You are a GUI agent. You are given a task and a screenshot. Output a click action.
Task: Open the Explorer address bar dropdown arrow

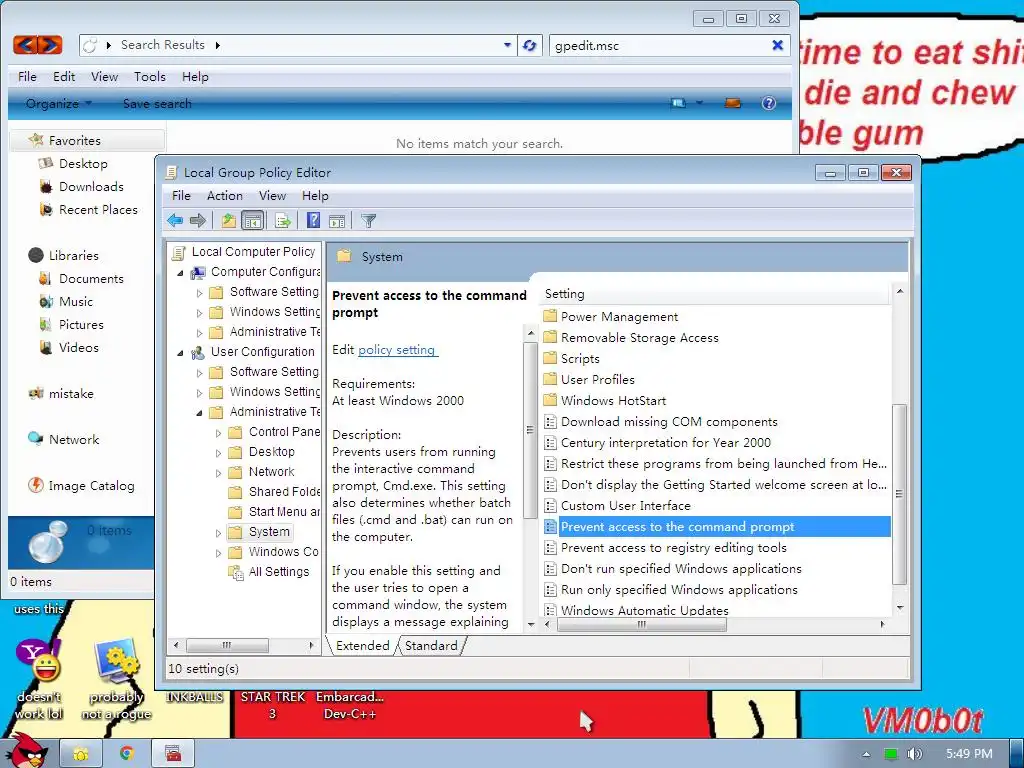point(507,45)
